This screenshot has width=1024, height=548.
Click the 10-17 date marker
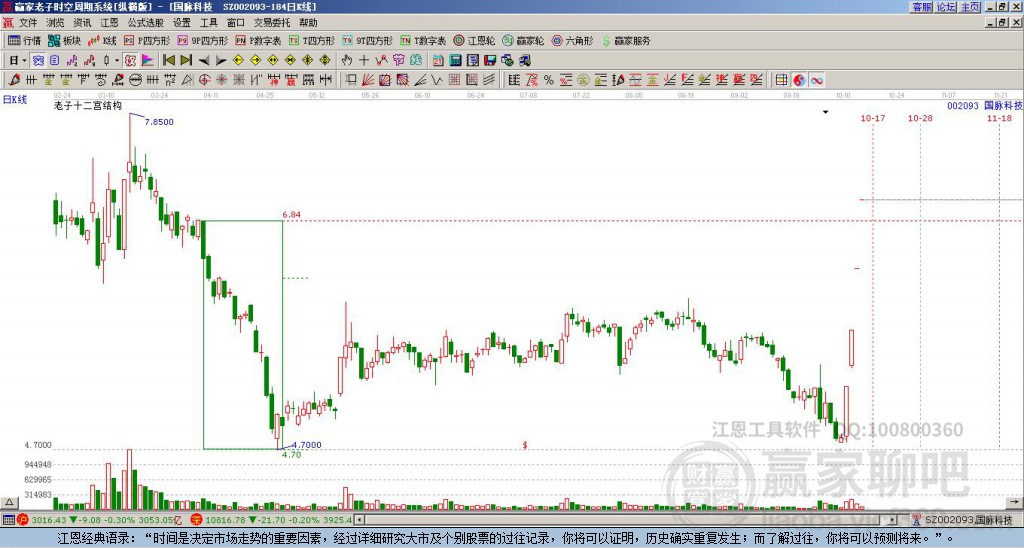[872, 118]
